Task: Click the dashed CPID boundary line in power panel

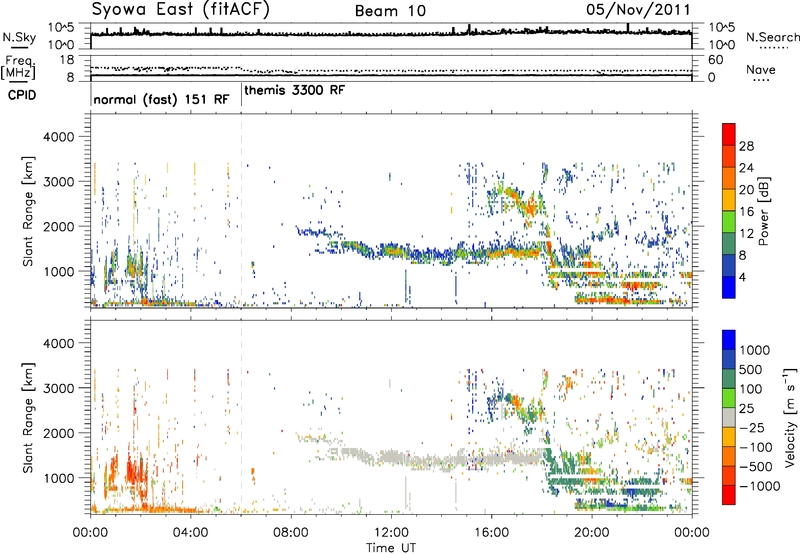Action: (241, 210)
